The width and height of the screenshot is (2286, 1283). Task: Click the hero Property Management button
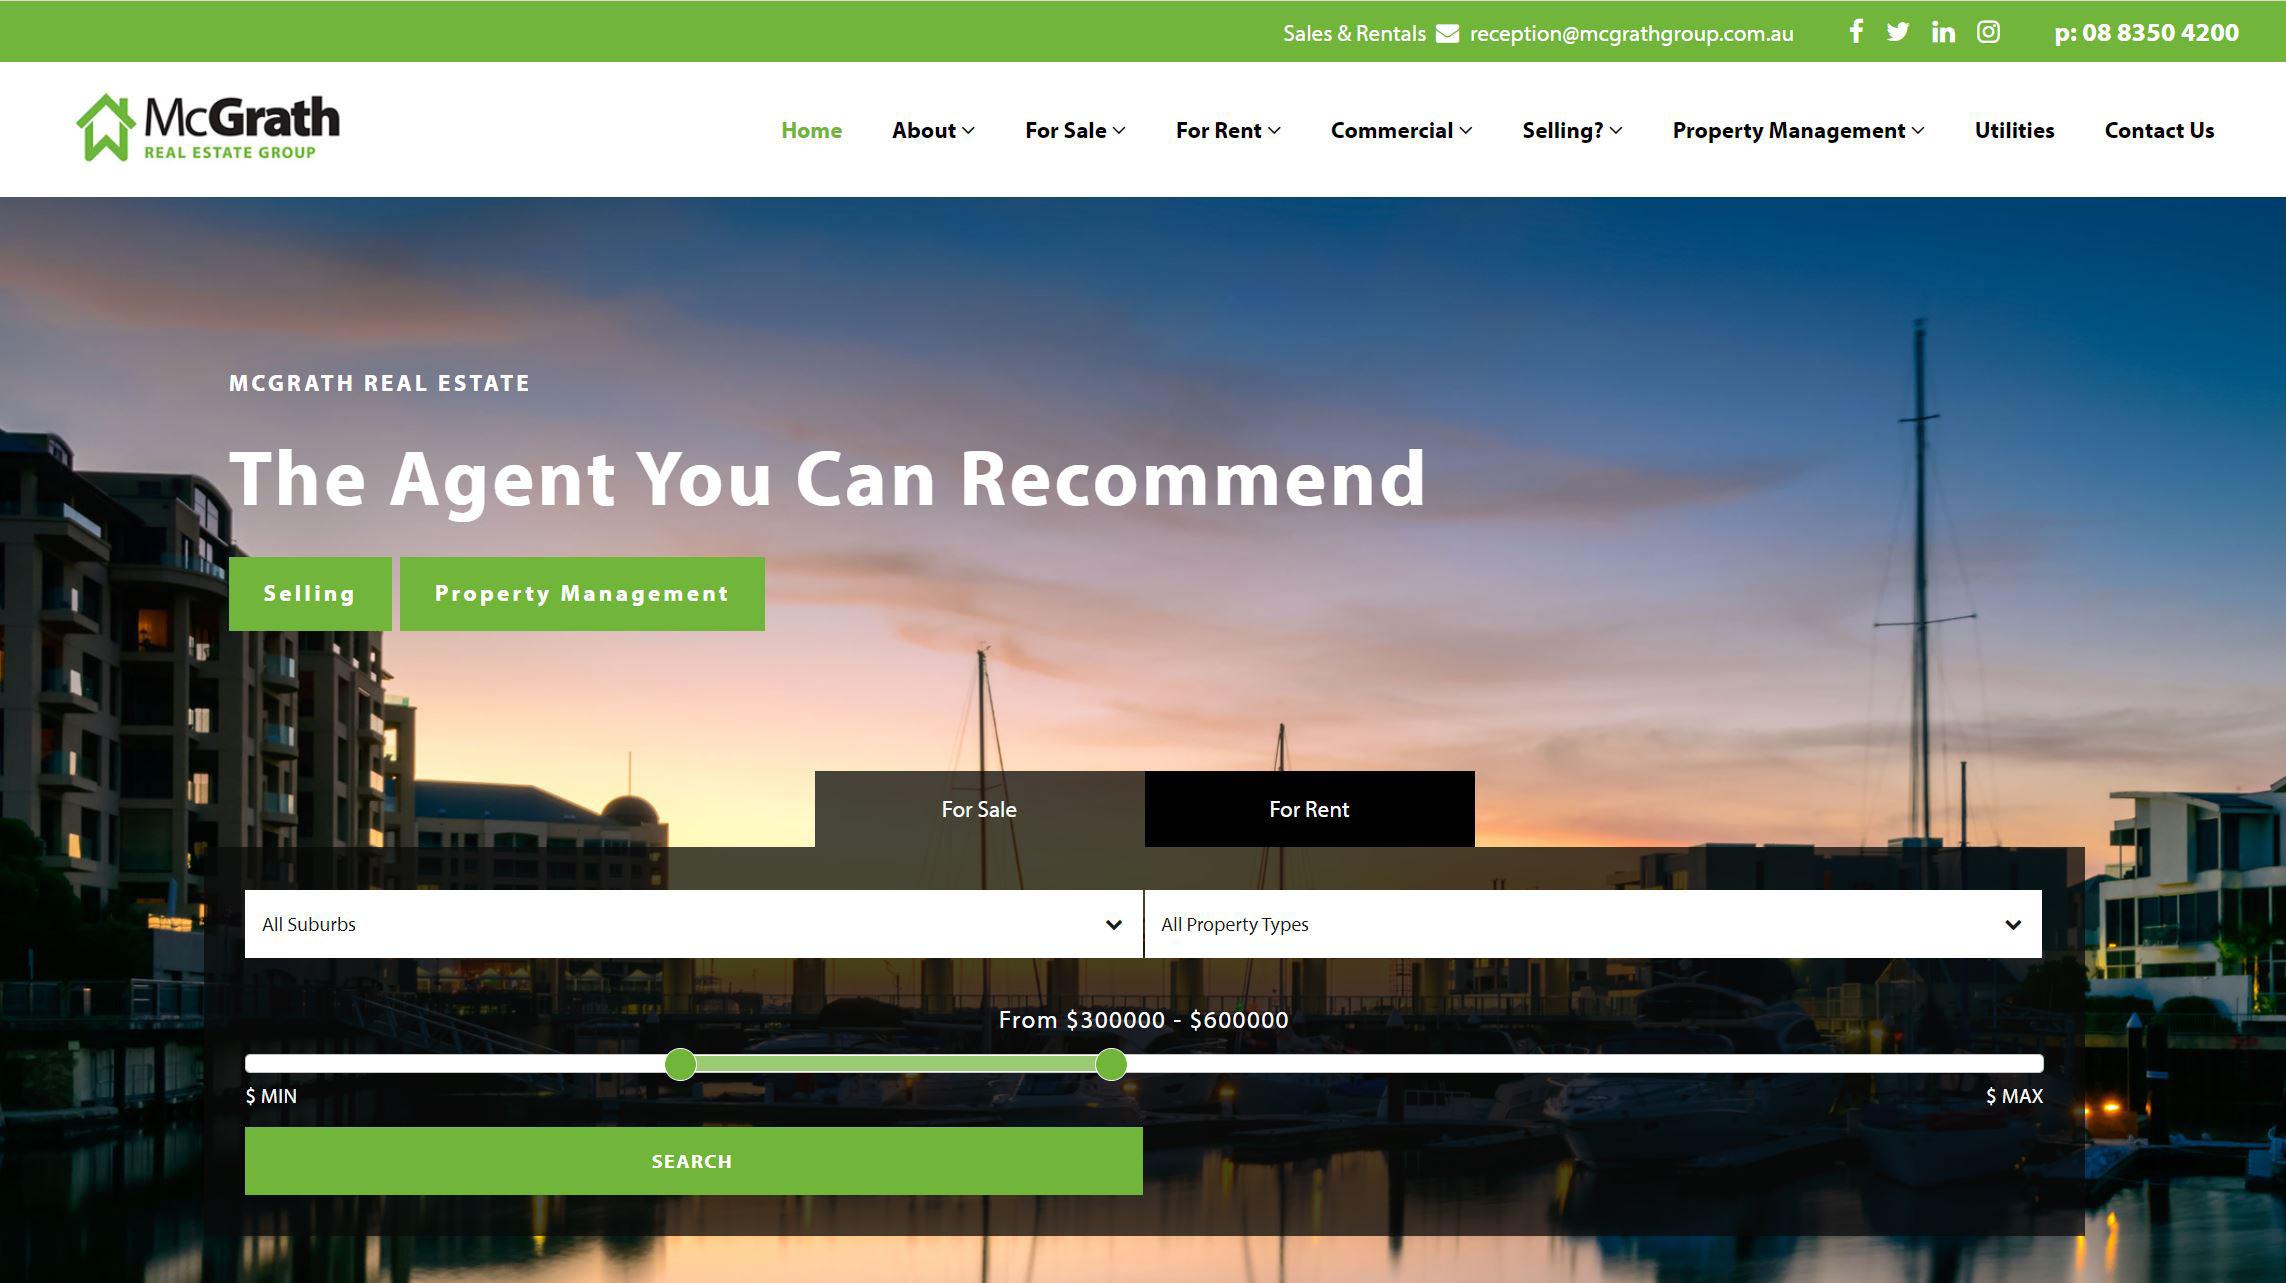[x=582, y=594]
